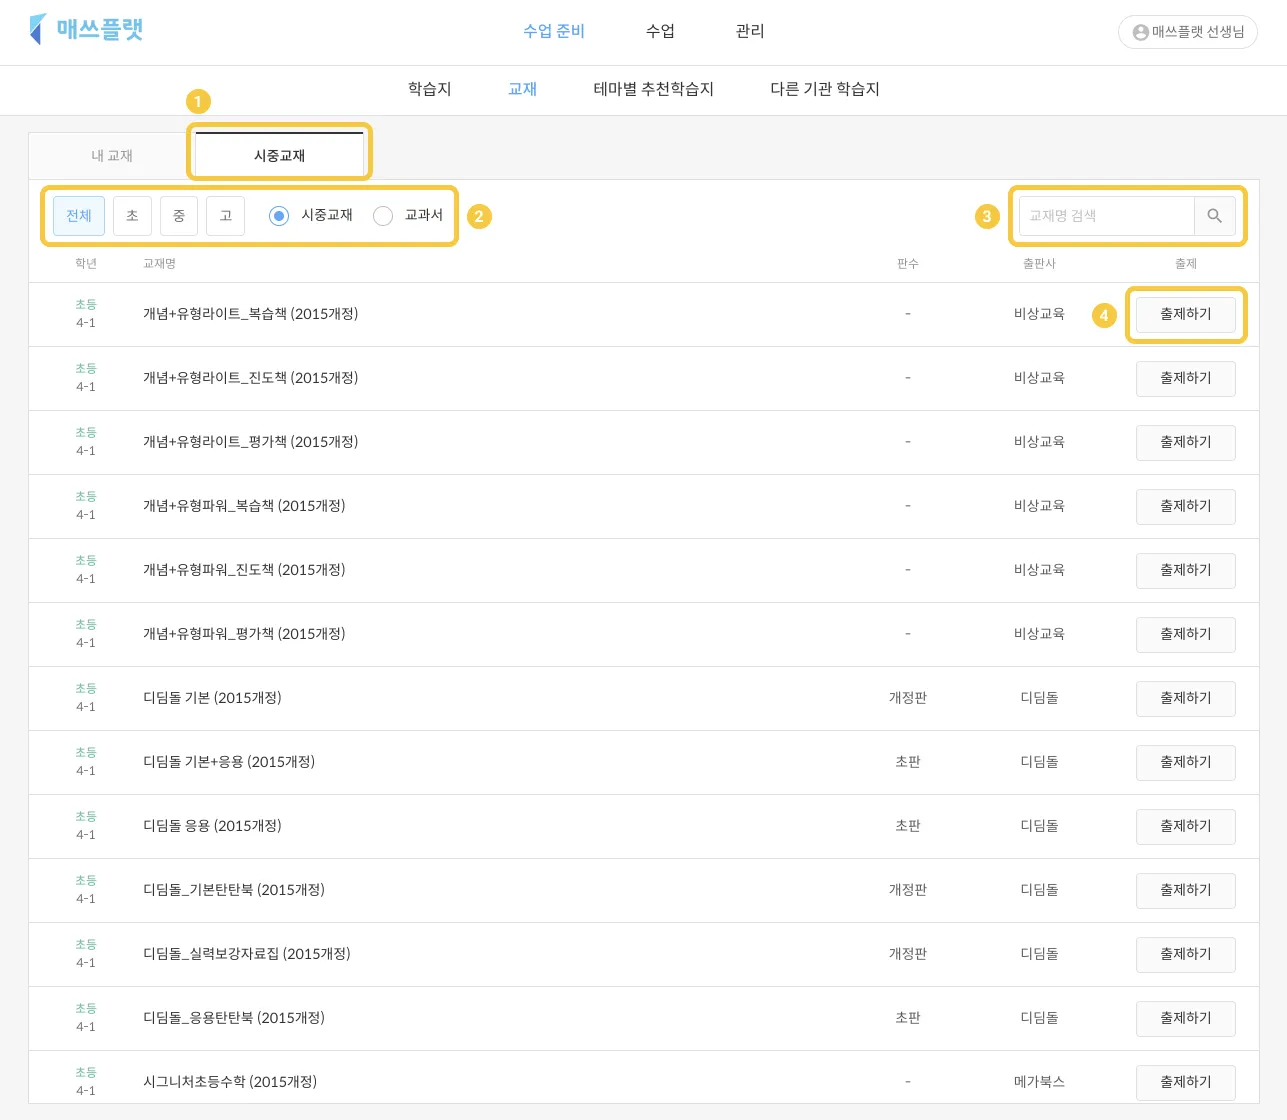Filter by 중 school level

tap(179, 216)
